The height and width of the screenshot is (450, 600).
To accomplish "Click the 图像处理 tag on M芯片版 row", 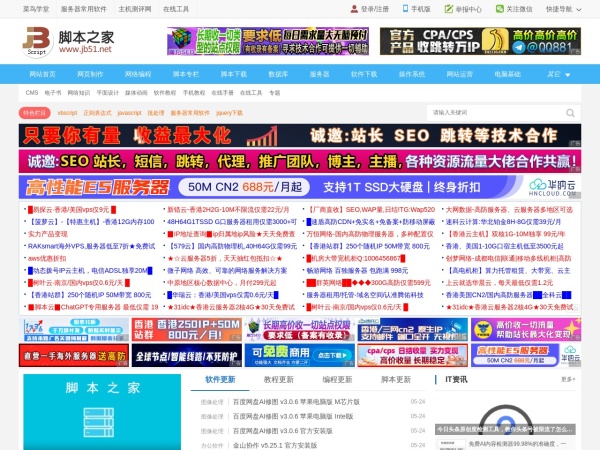I will click(x=212, y=402).
